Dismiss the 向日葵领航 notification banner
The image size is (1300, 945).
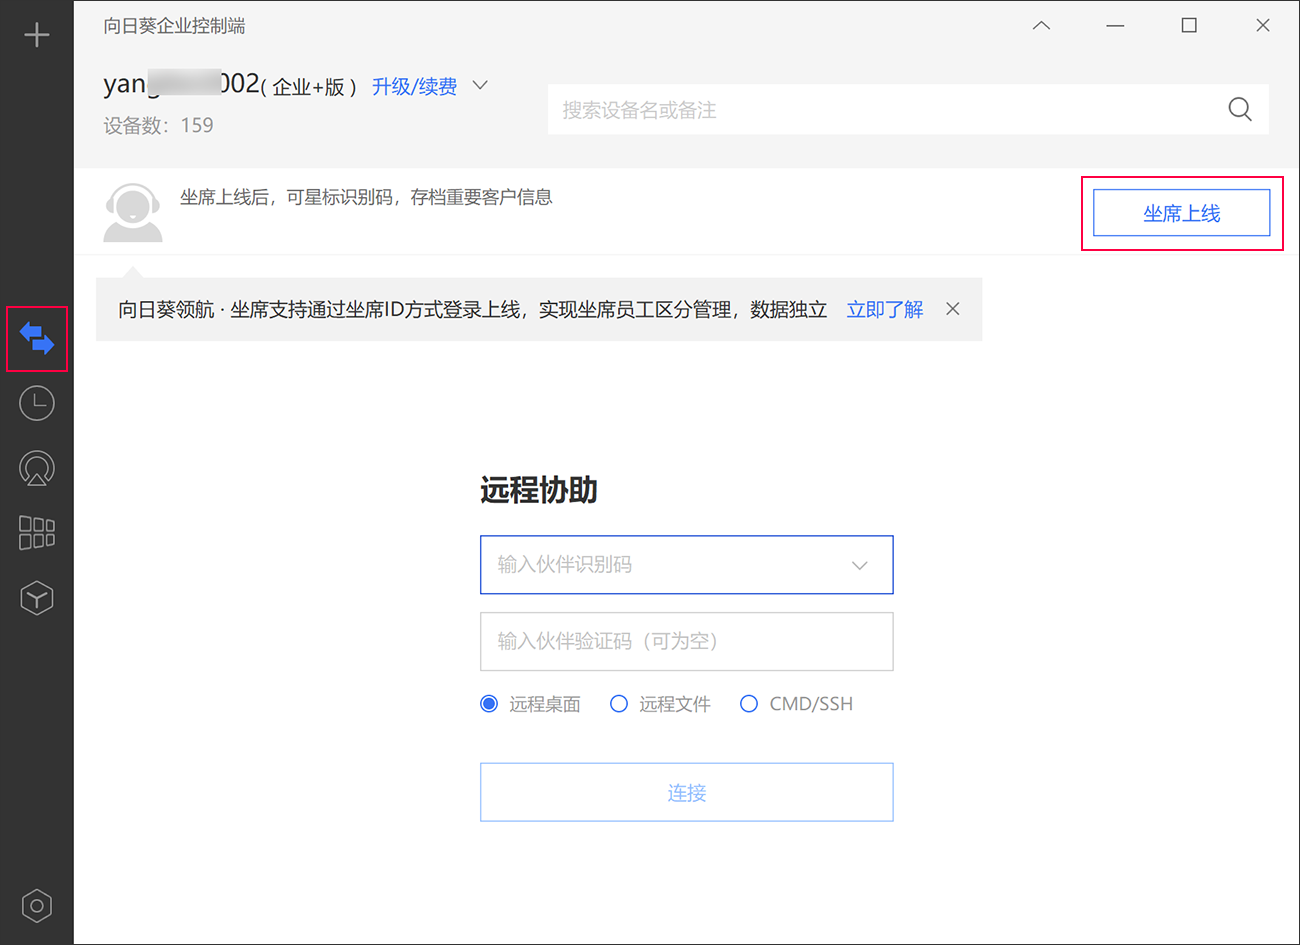[x=953, y=309]
